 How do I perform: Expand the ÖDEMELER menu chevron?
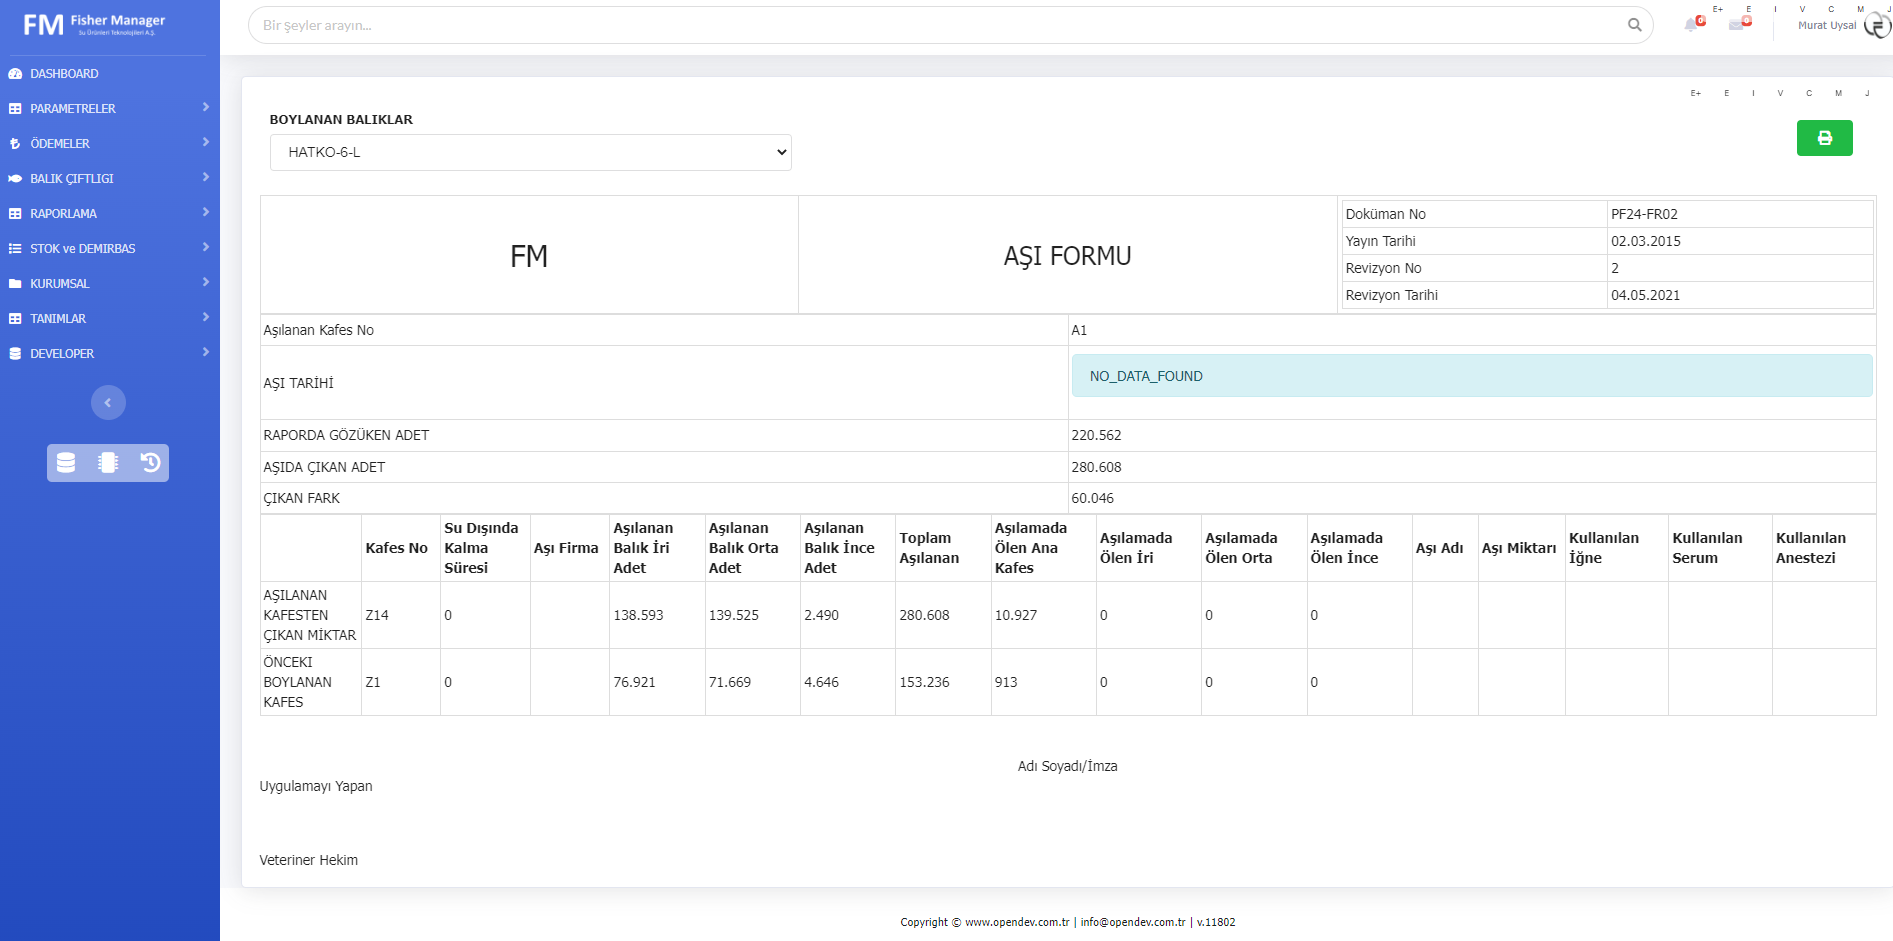pyautogui.click(x=206, y=142)
